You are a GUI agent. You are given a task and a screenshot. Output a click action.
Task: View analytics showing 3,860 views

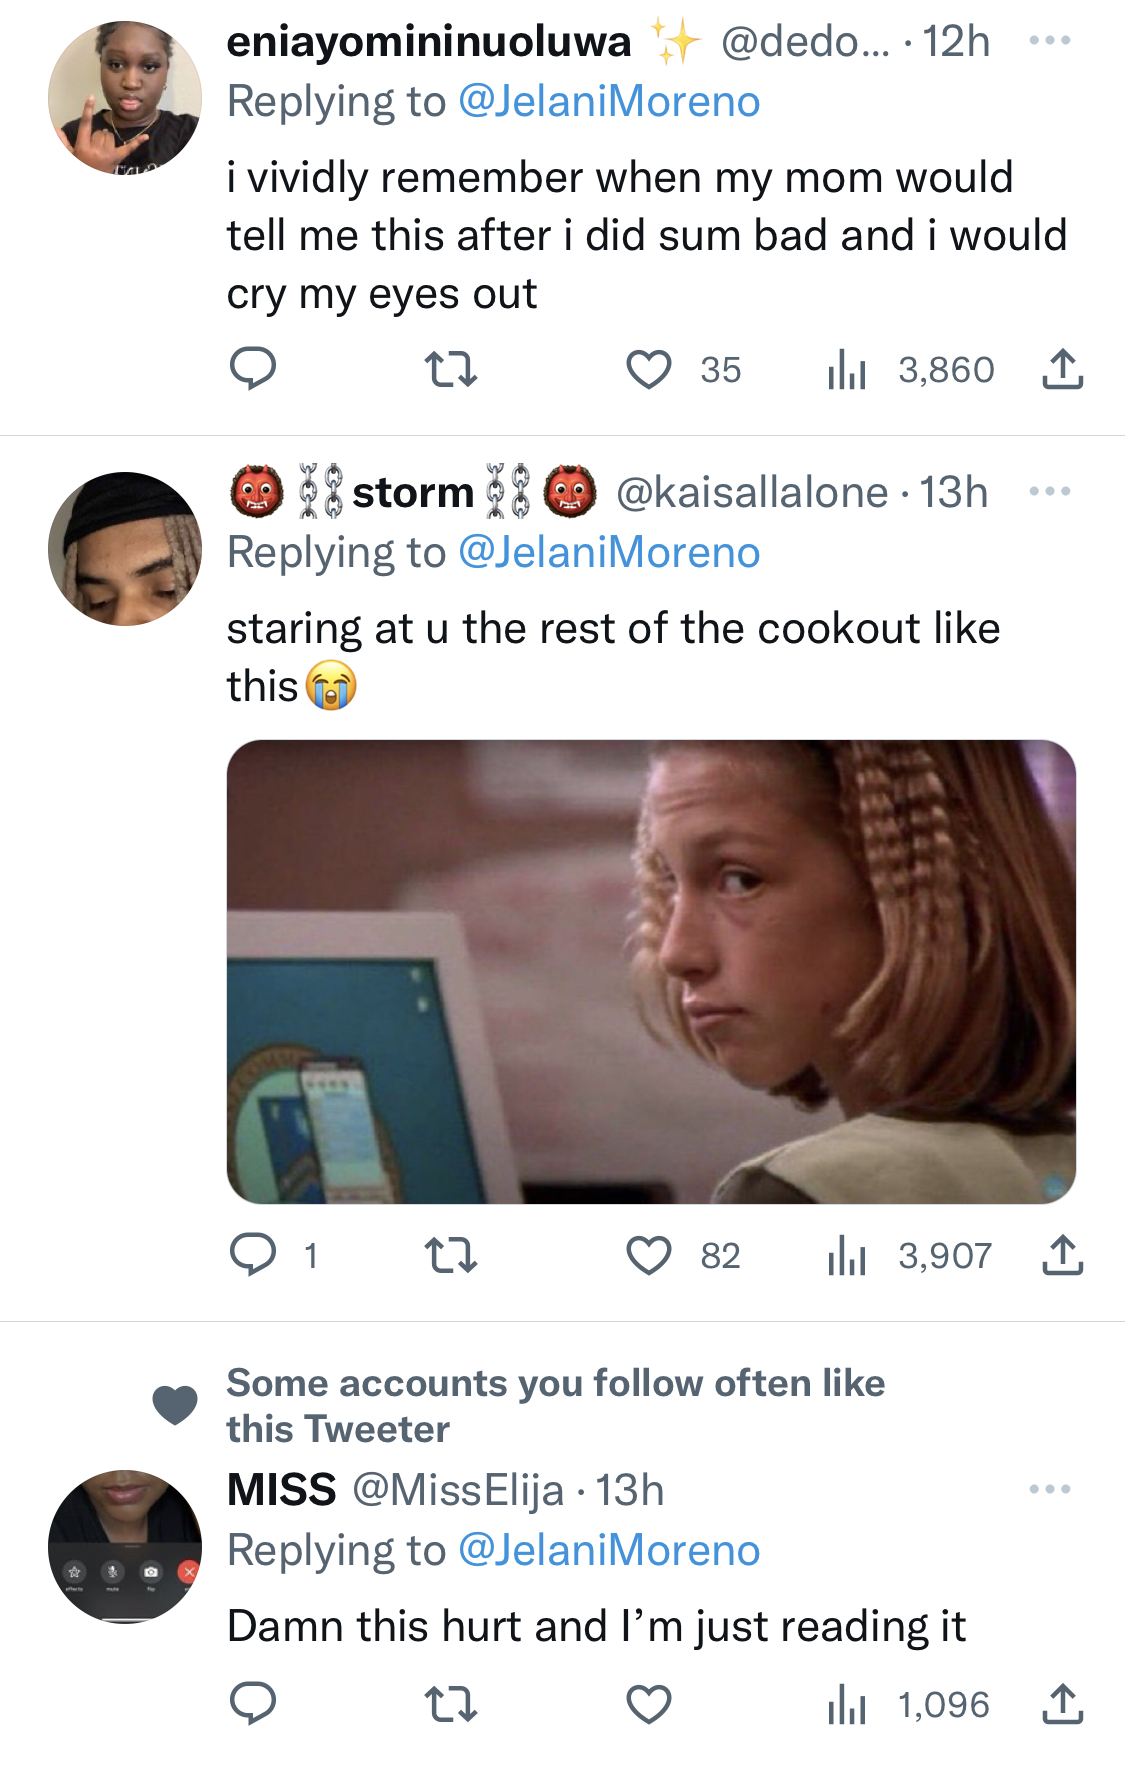click(911, 370)
